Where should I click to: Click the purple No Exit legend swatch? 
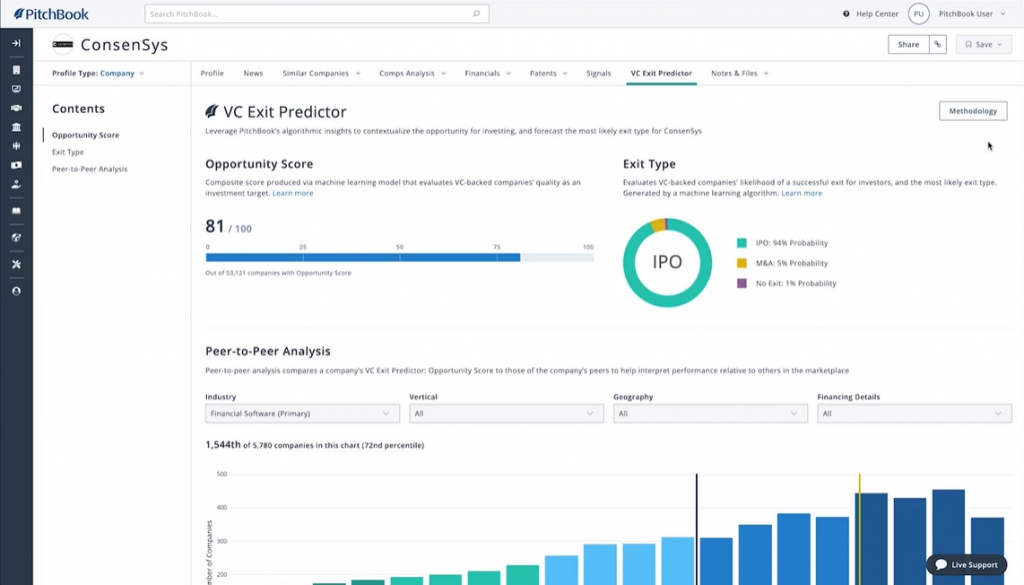(742, 283)
